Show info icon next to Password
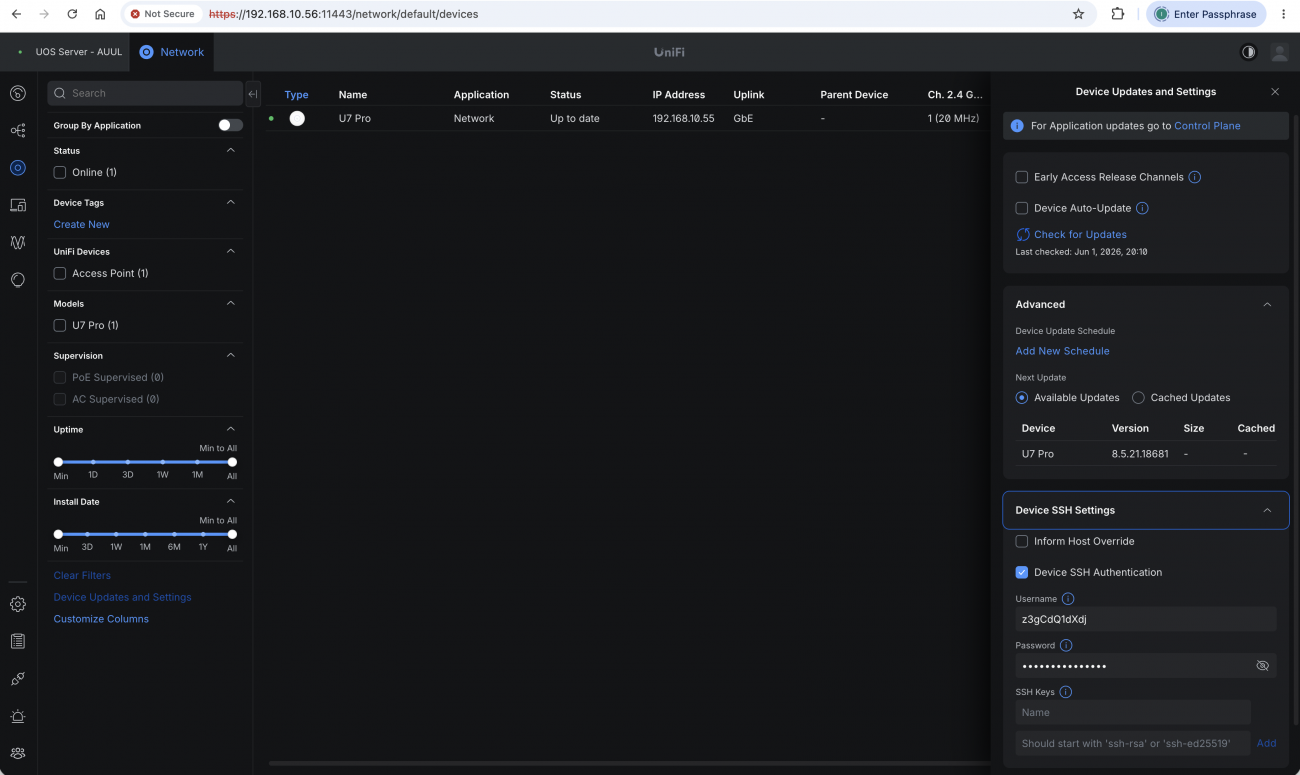 pos(1066,645)
